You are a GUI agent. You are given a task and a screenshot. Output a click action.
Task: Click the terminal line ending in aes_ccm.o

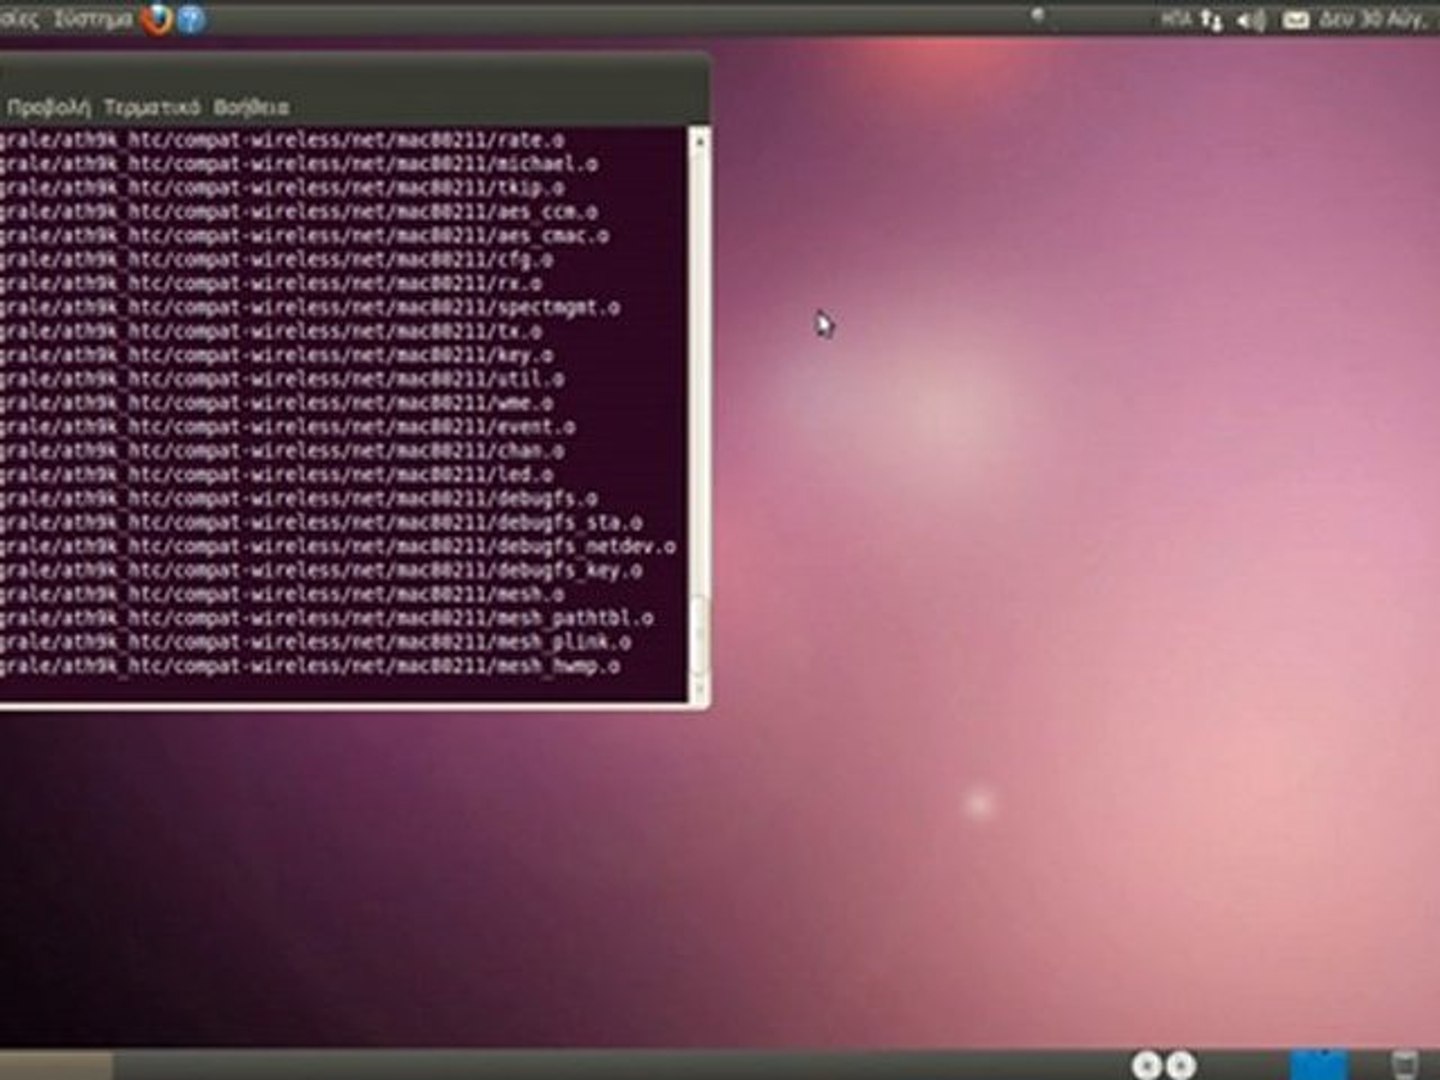(299, 212)
